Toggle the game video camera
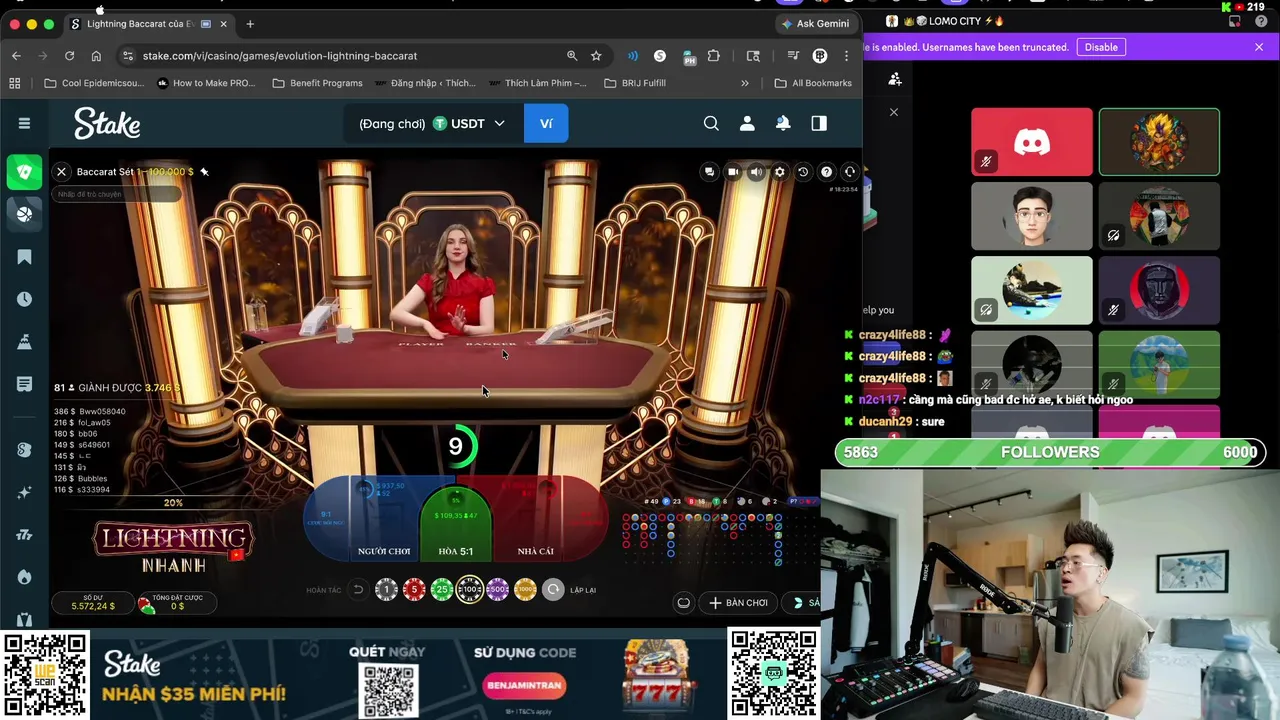1280x720 pixels. pyautogui.click(x=733, y=172)
